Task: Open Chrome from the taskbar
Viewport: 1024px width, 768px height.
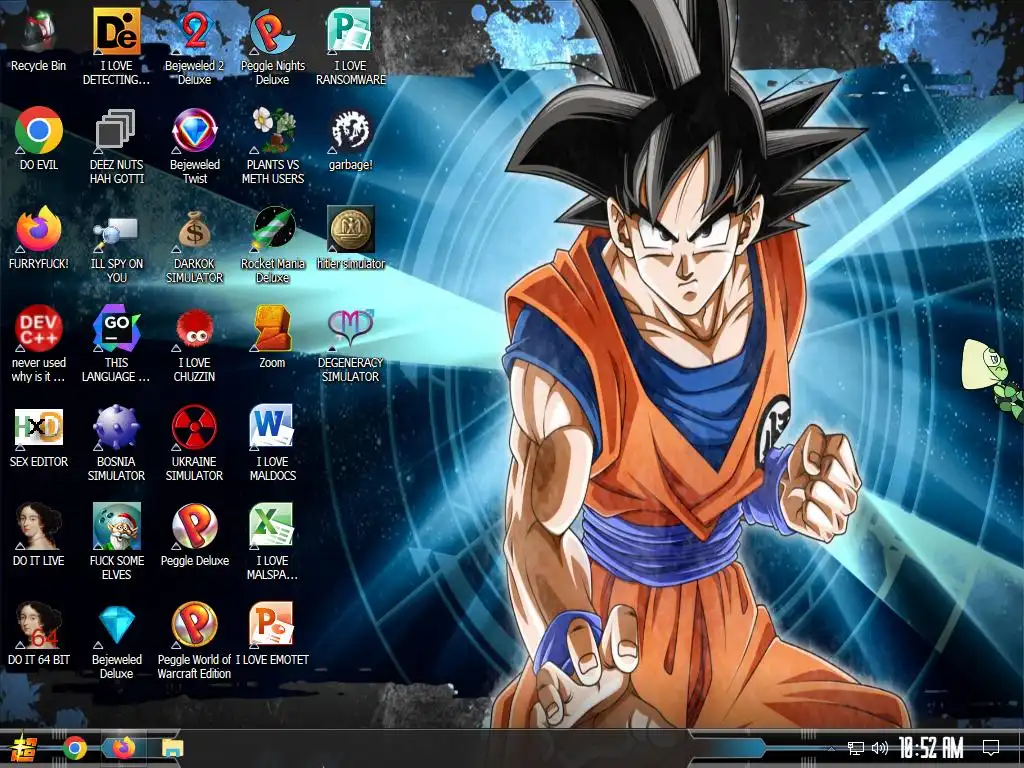Action: [x=74, y=748]
